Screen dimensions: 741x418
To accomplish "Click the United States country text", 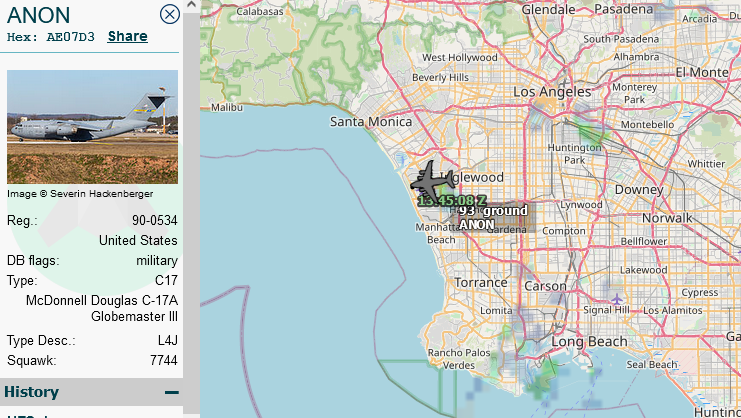I will coord(138,240).
